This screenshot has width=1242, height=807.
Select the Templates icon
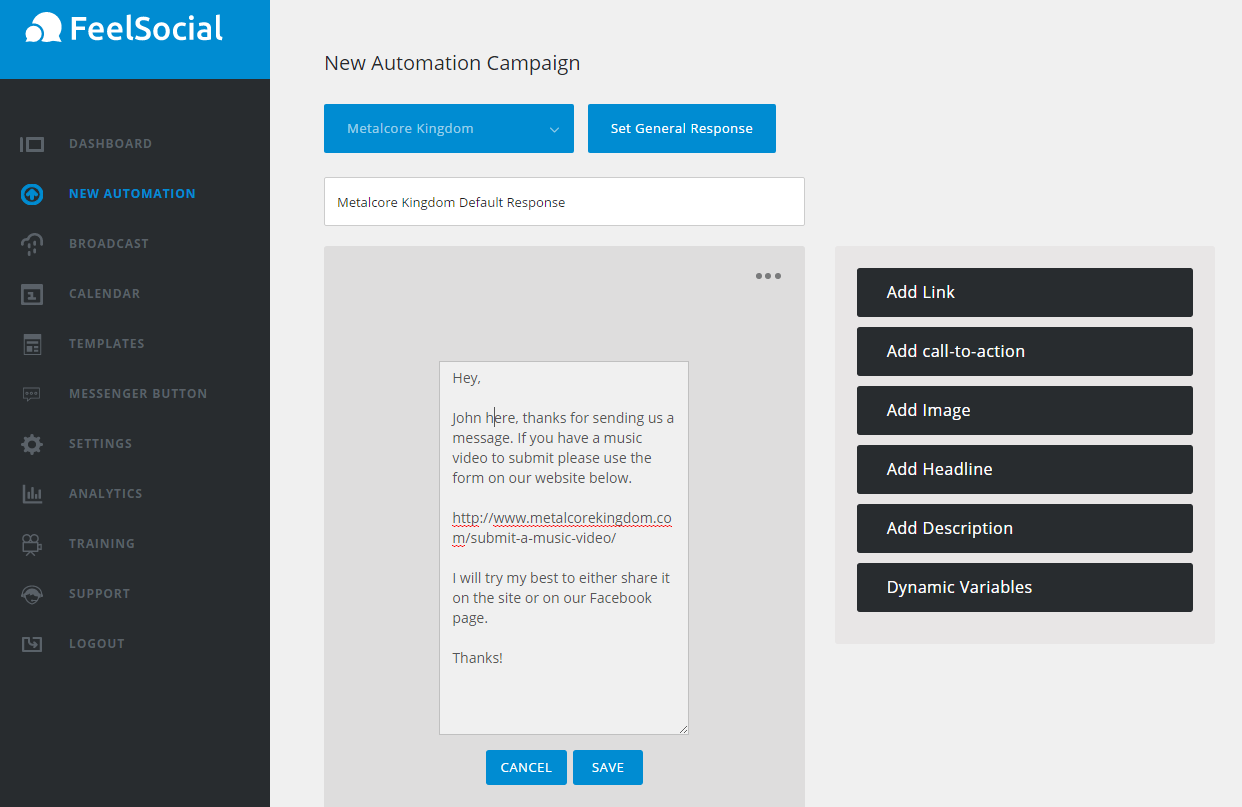[x=32, y=344]
